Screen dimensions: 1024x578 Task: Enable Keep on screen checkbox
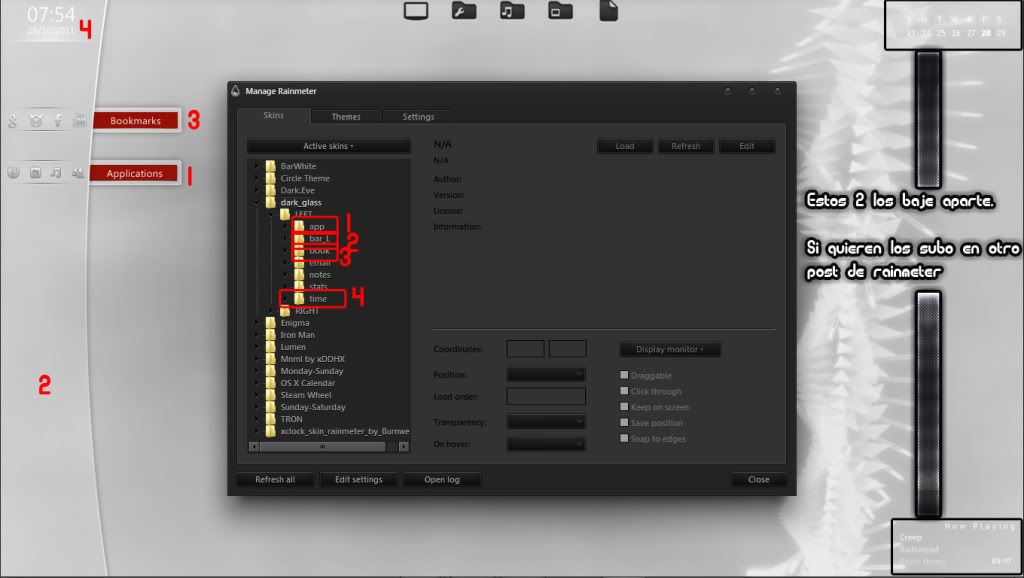pyautogui.click(x=624, y=406)
